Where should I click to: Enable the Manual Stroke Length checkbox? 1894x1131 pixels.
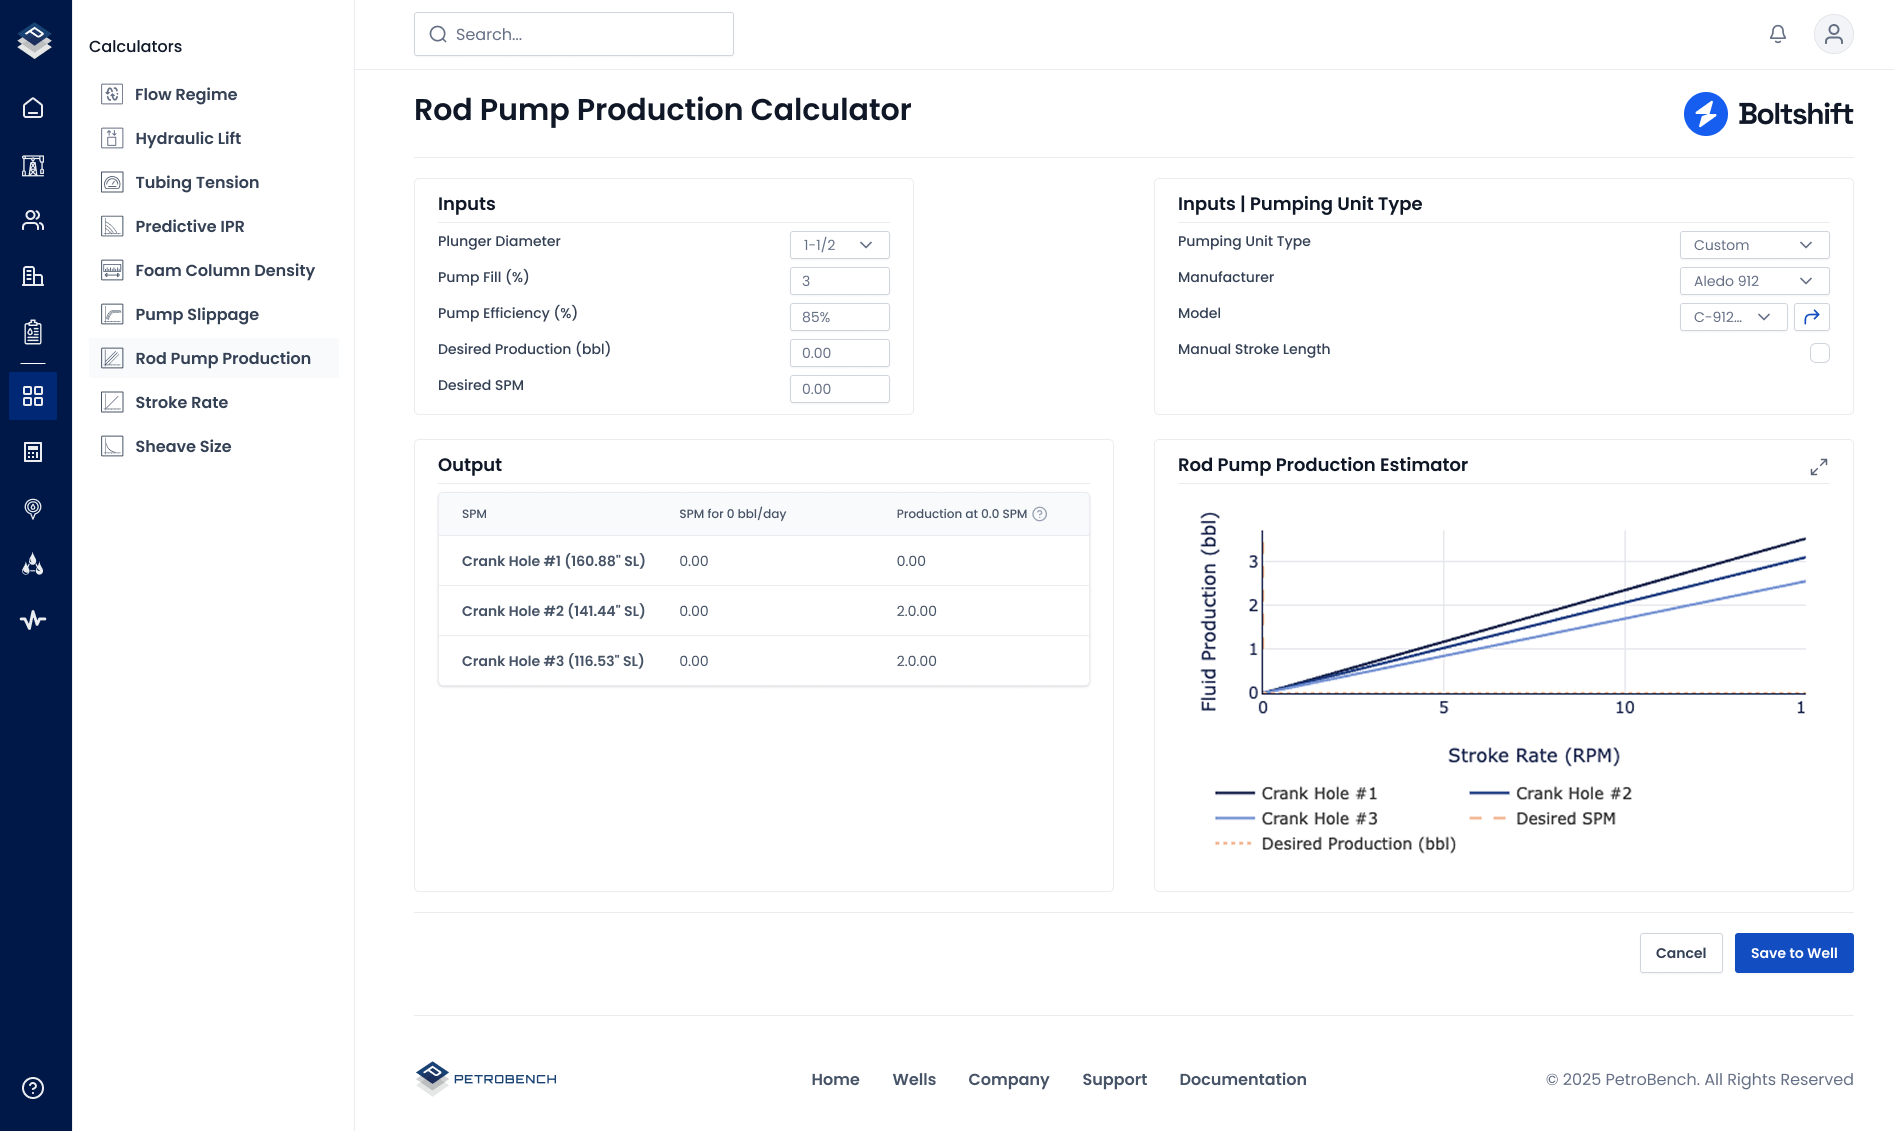point(1820,353)
